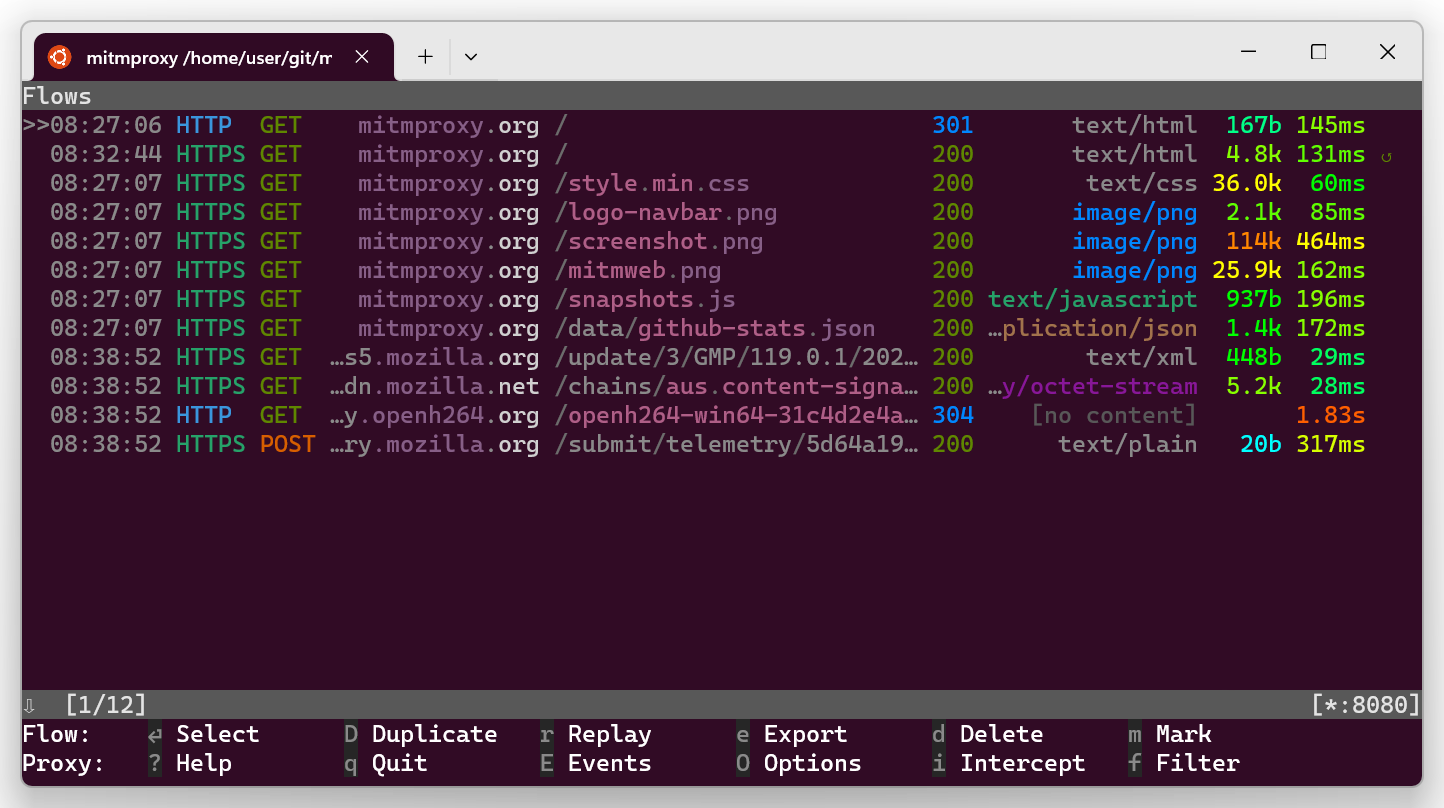The height and width of the screenshot is (808, 1444).
Task: Click the [*:8080] listen address
Action: click(x=1366, y=705)
